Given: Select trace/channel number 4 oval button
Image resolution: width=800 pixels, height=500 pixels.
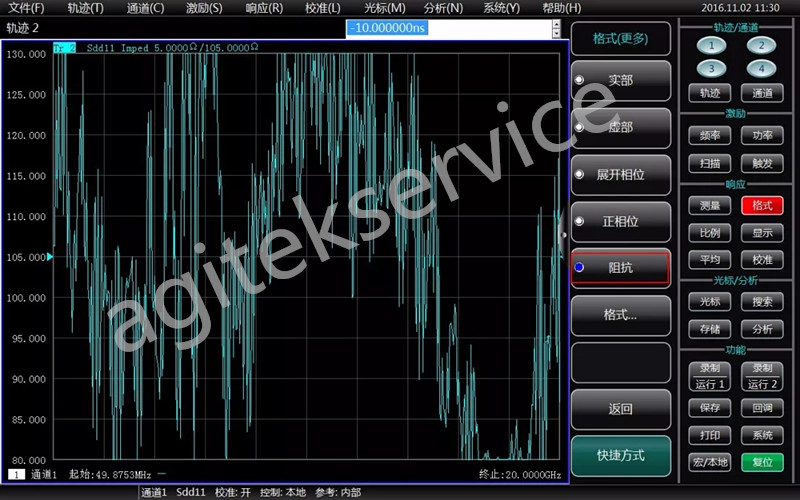Looking at the screenshot, I should pos(762,69).
